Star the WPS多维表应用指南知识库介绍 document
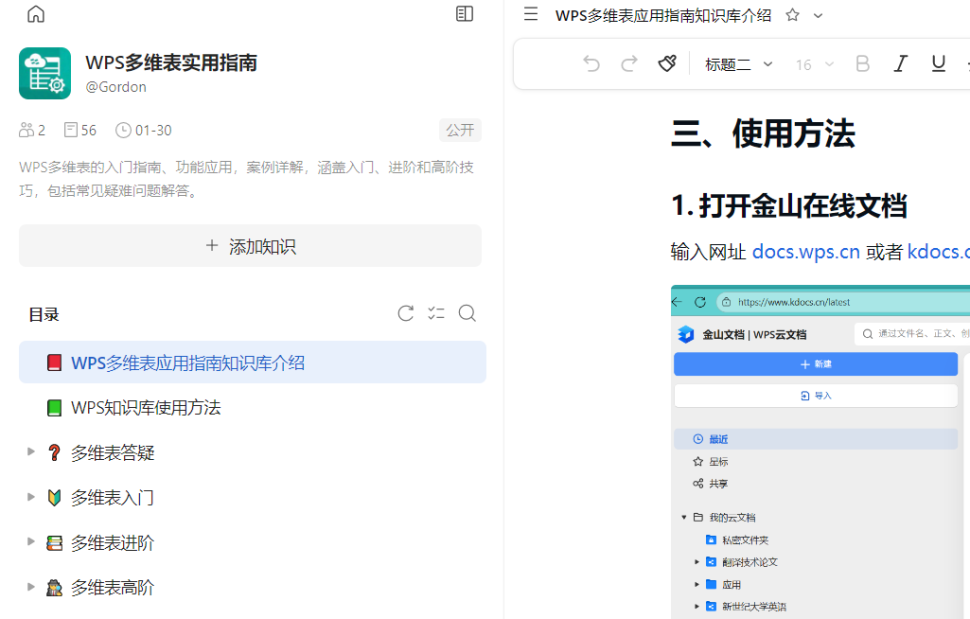The height and width of the screenshot is (619, 970). tap(792, 15)
